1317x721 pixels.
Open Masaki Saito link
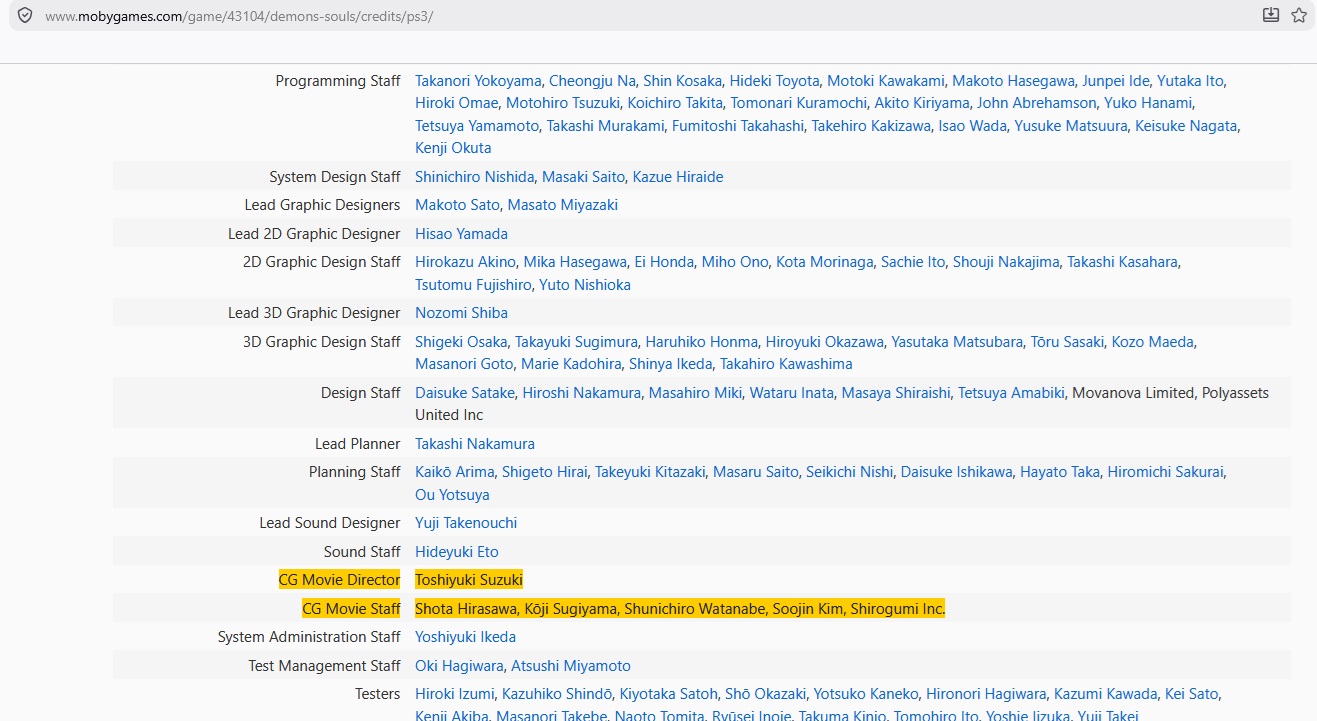583,177
